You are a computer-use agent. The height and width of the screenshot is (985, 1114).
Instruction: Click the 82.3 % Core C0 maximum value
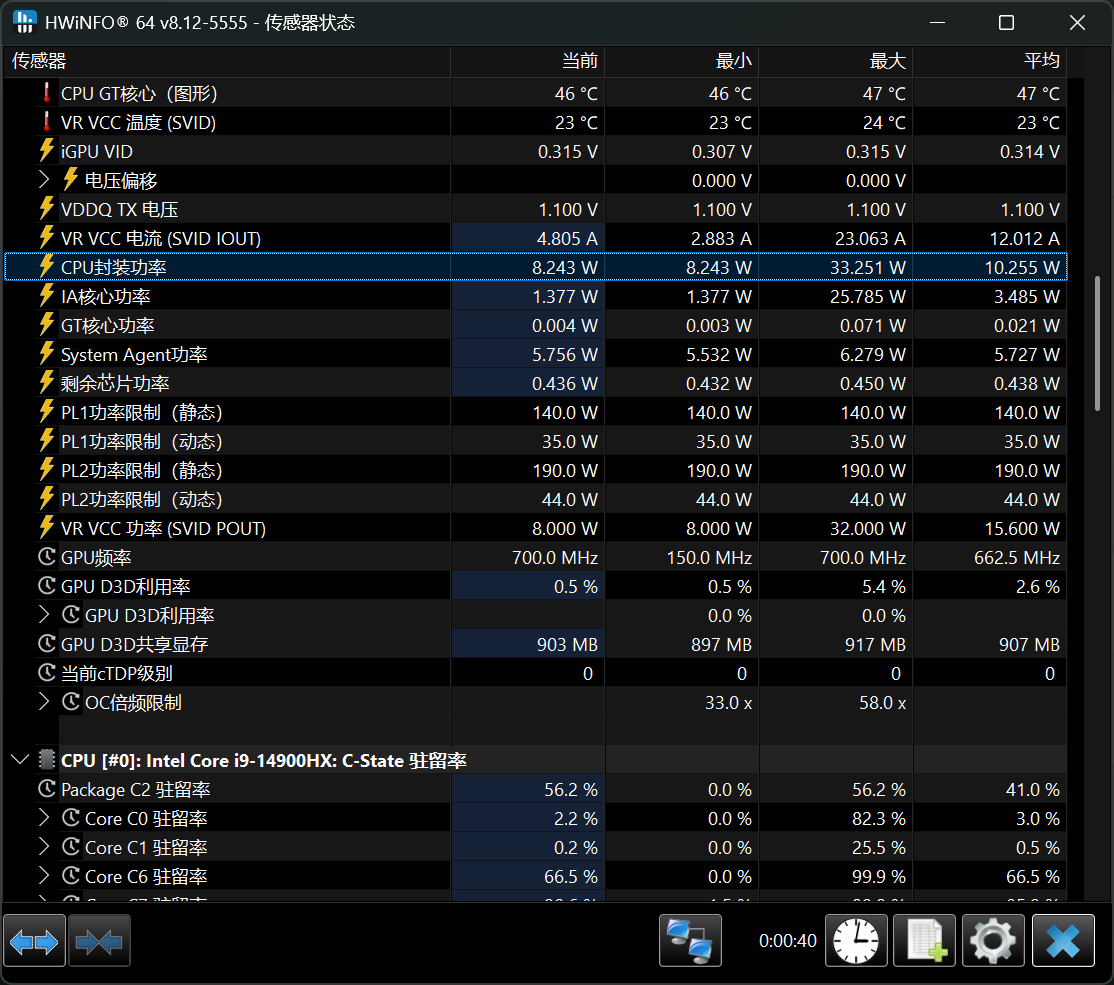(879, 819)
